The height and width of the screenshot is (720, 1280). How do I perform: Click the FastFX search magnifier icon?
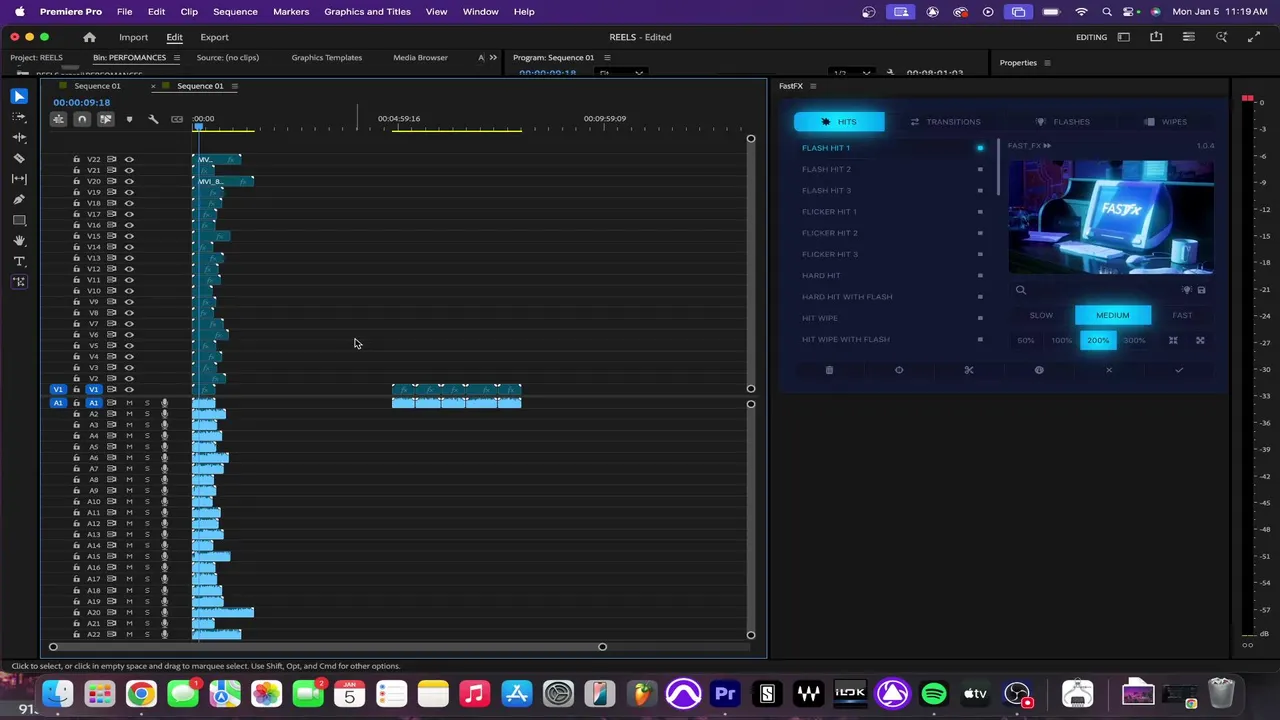pyautogui.click(x=1021, y=290)
